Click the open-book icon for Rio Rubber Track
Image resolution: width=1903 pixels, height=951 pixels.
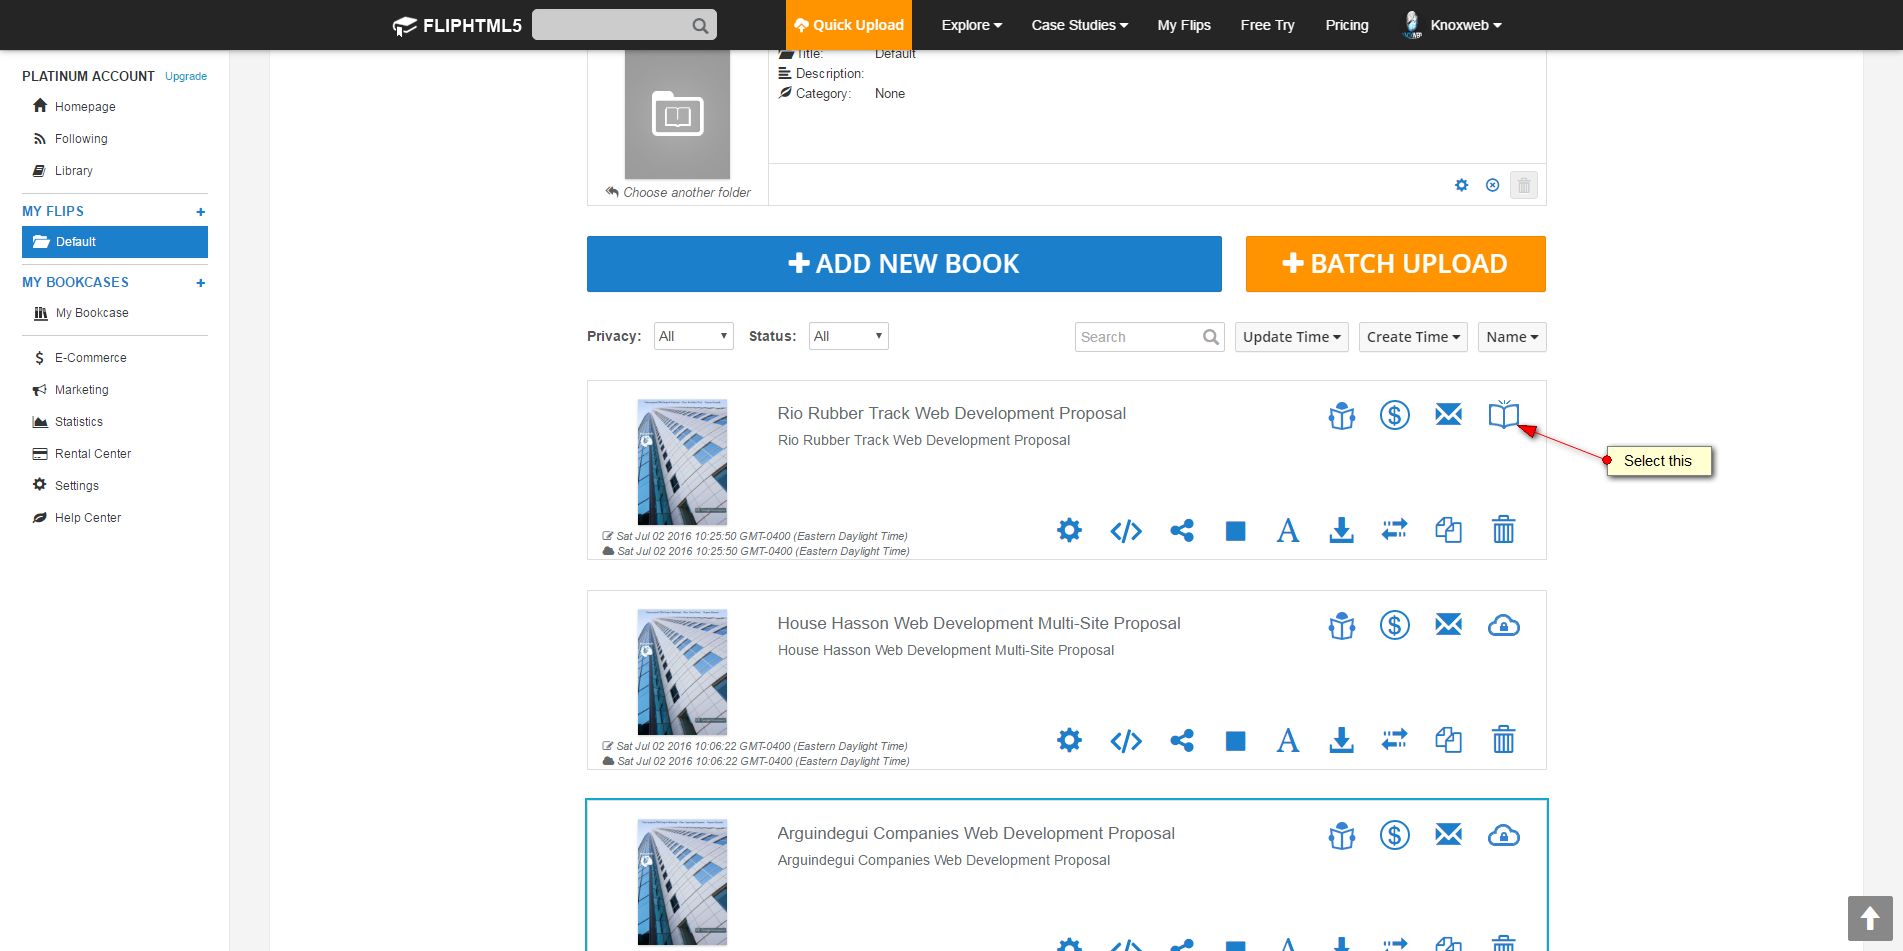1503,415
